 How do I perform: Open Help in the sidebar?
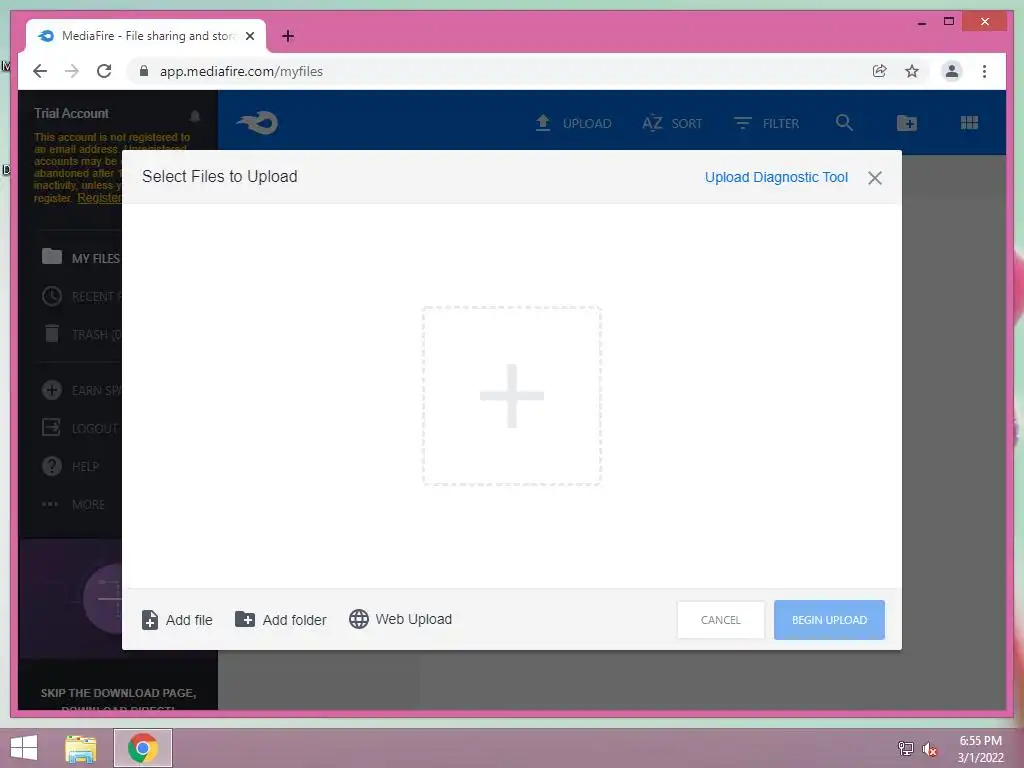pyautogui.click(x=71, y=466)
